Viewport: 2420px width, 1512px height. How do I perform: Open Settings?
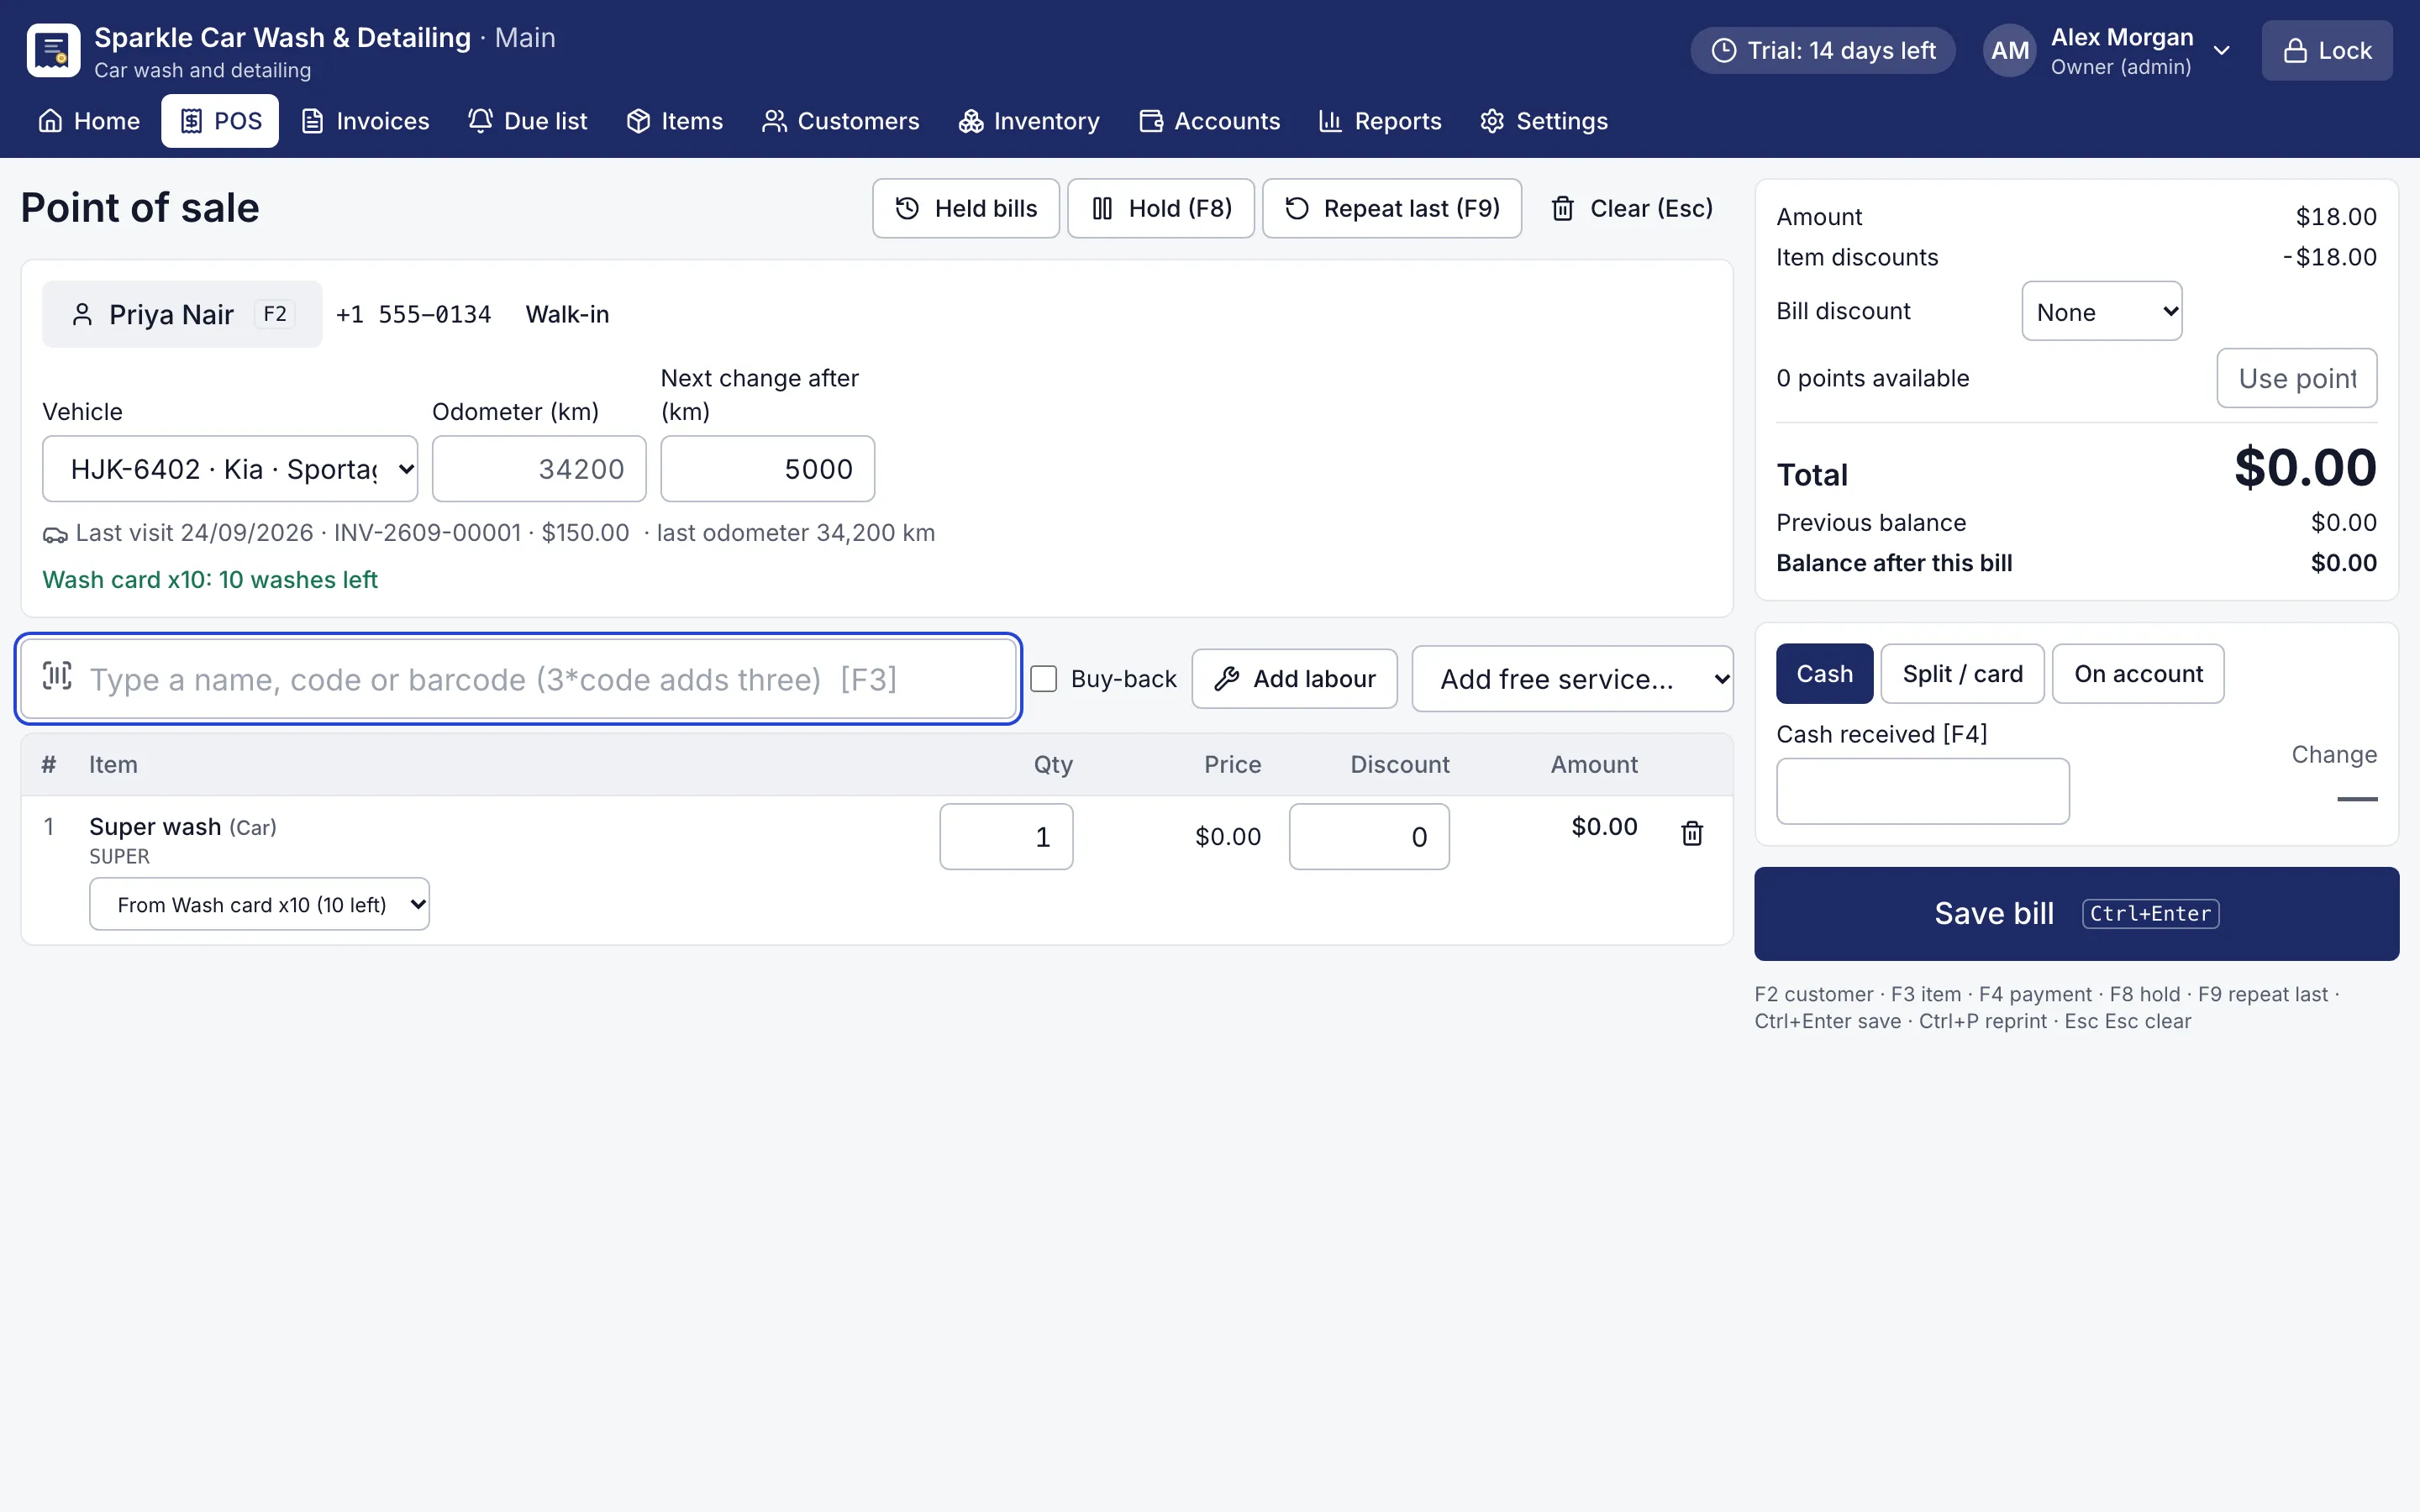(1544, 121)
